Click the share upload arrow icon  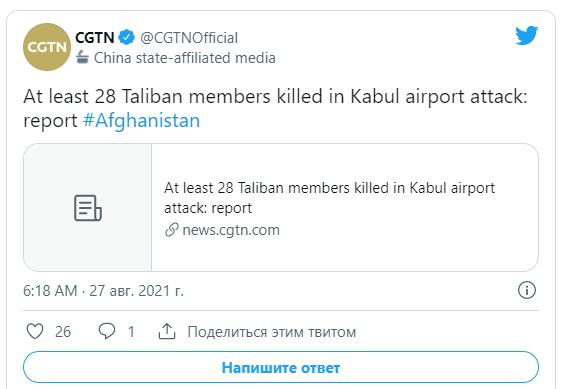click(167, 331)
